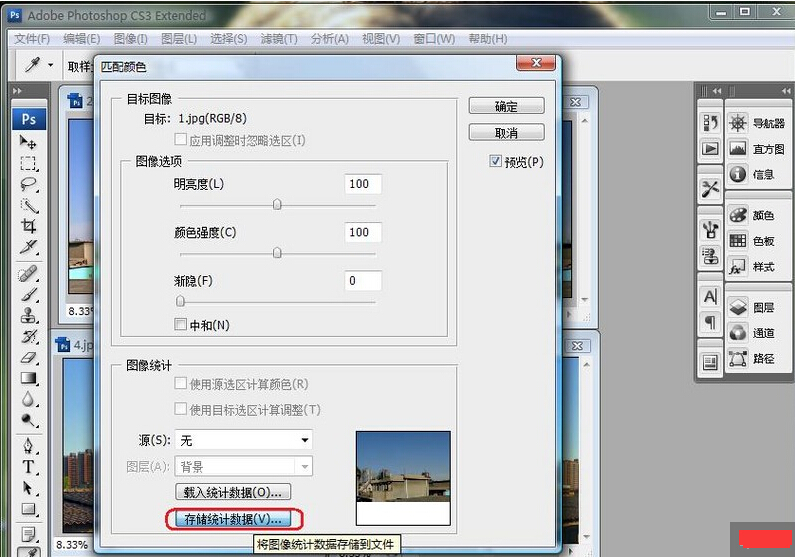Open the Histogram panel (直方图)

point(757,149)
